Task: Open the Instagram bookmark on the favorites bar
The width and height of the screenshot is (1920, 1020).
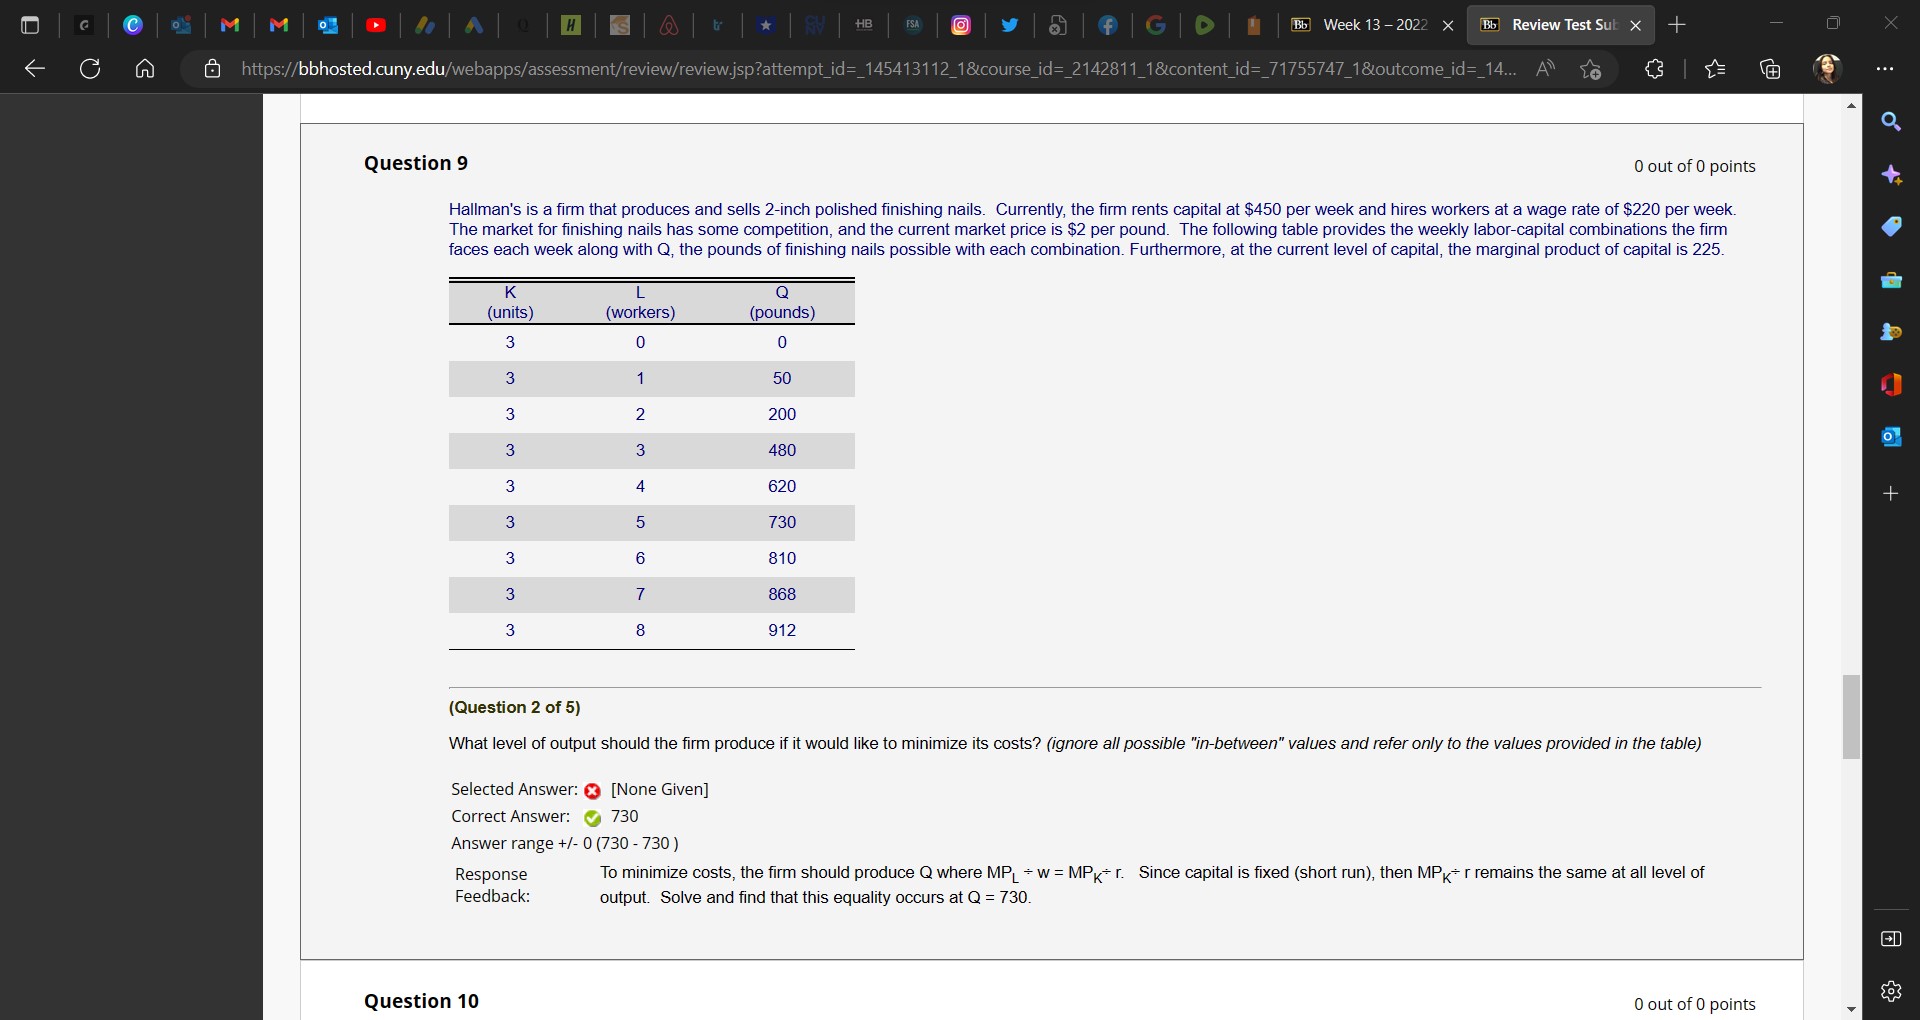Action: [961, 25]
